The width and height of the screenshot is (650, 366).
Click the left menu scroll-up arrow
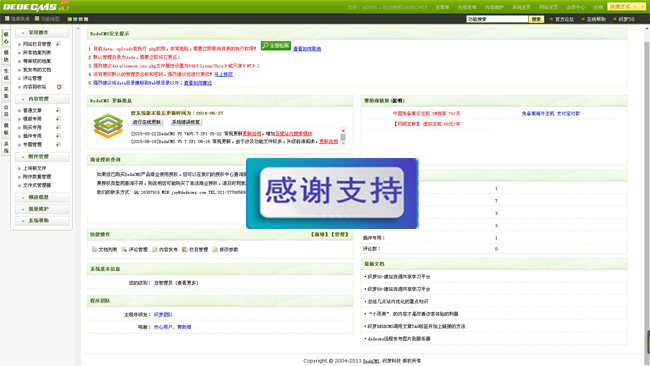(78, 29)
